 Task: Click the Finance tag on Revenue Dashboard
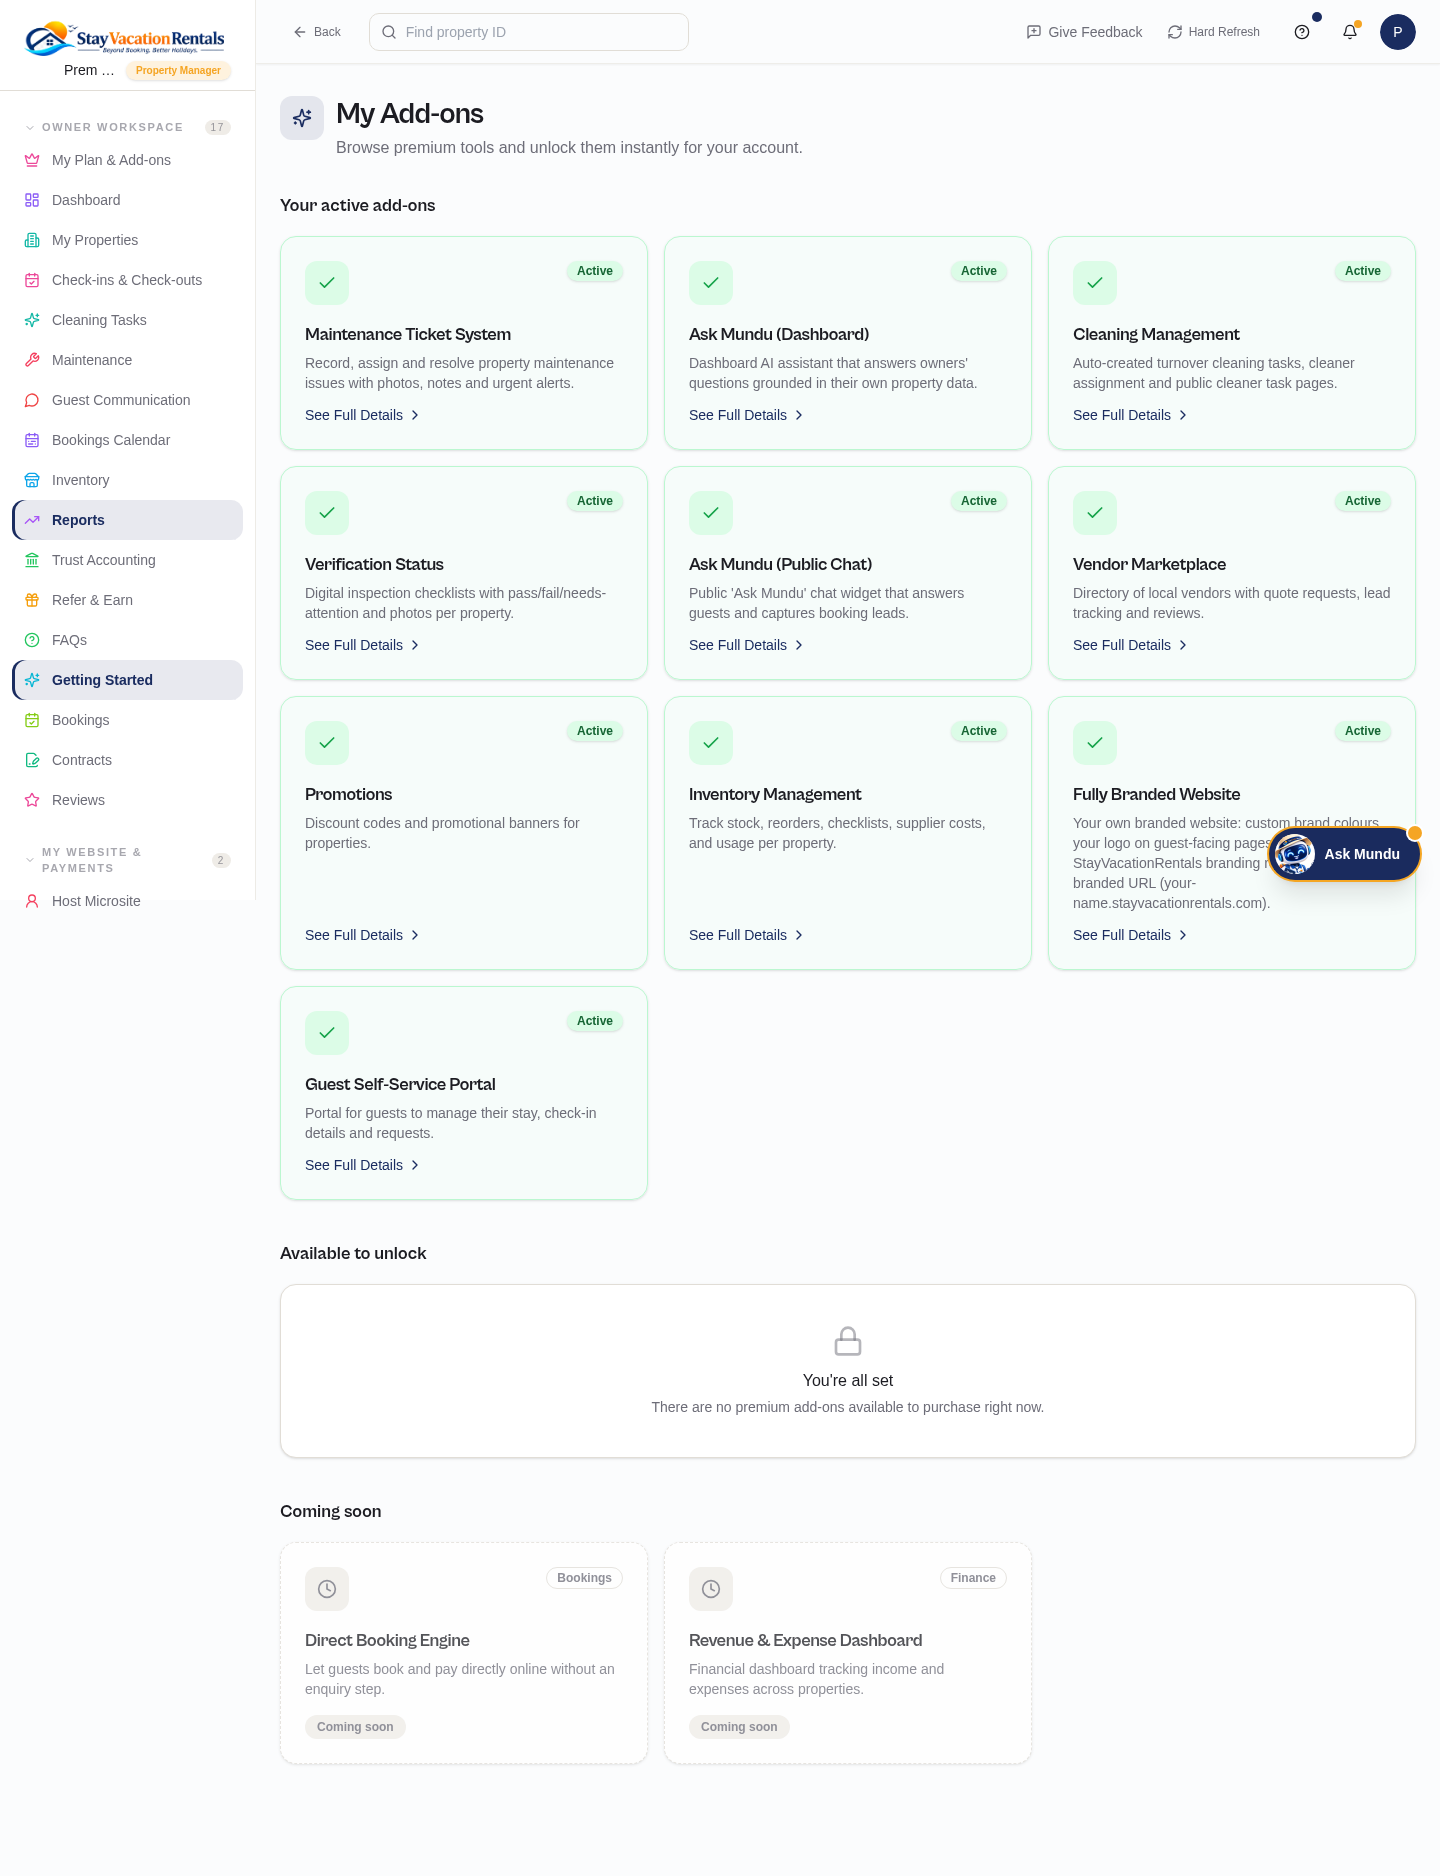[x=973, y=1578]
